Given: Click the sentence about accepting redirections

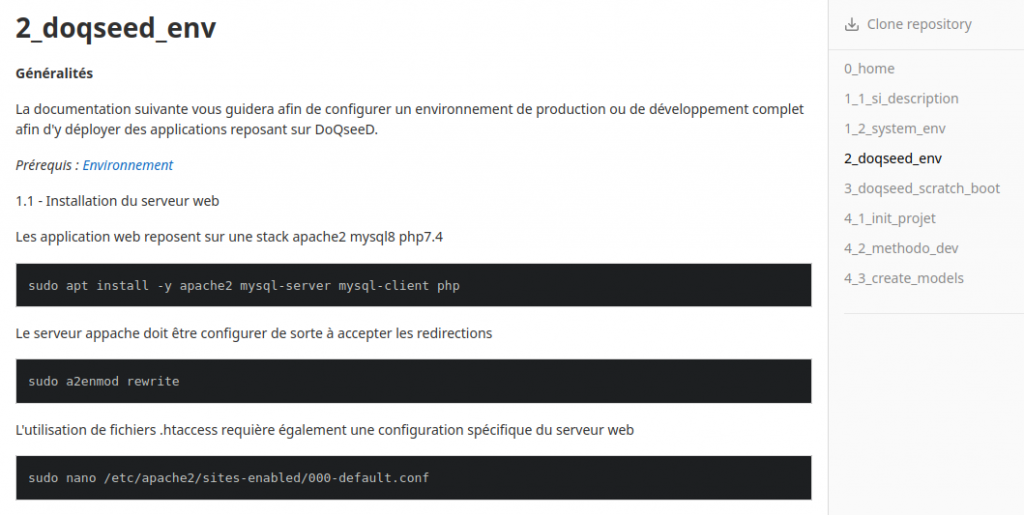Looking at the screenshot, I should [x=254, y=334].
